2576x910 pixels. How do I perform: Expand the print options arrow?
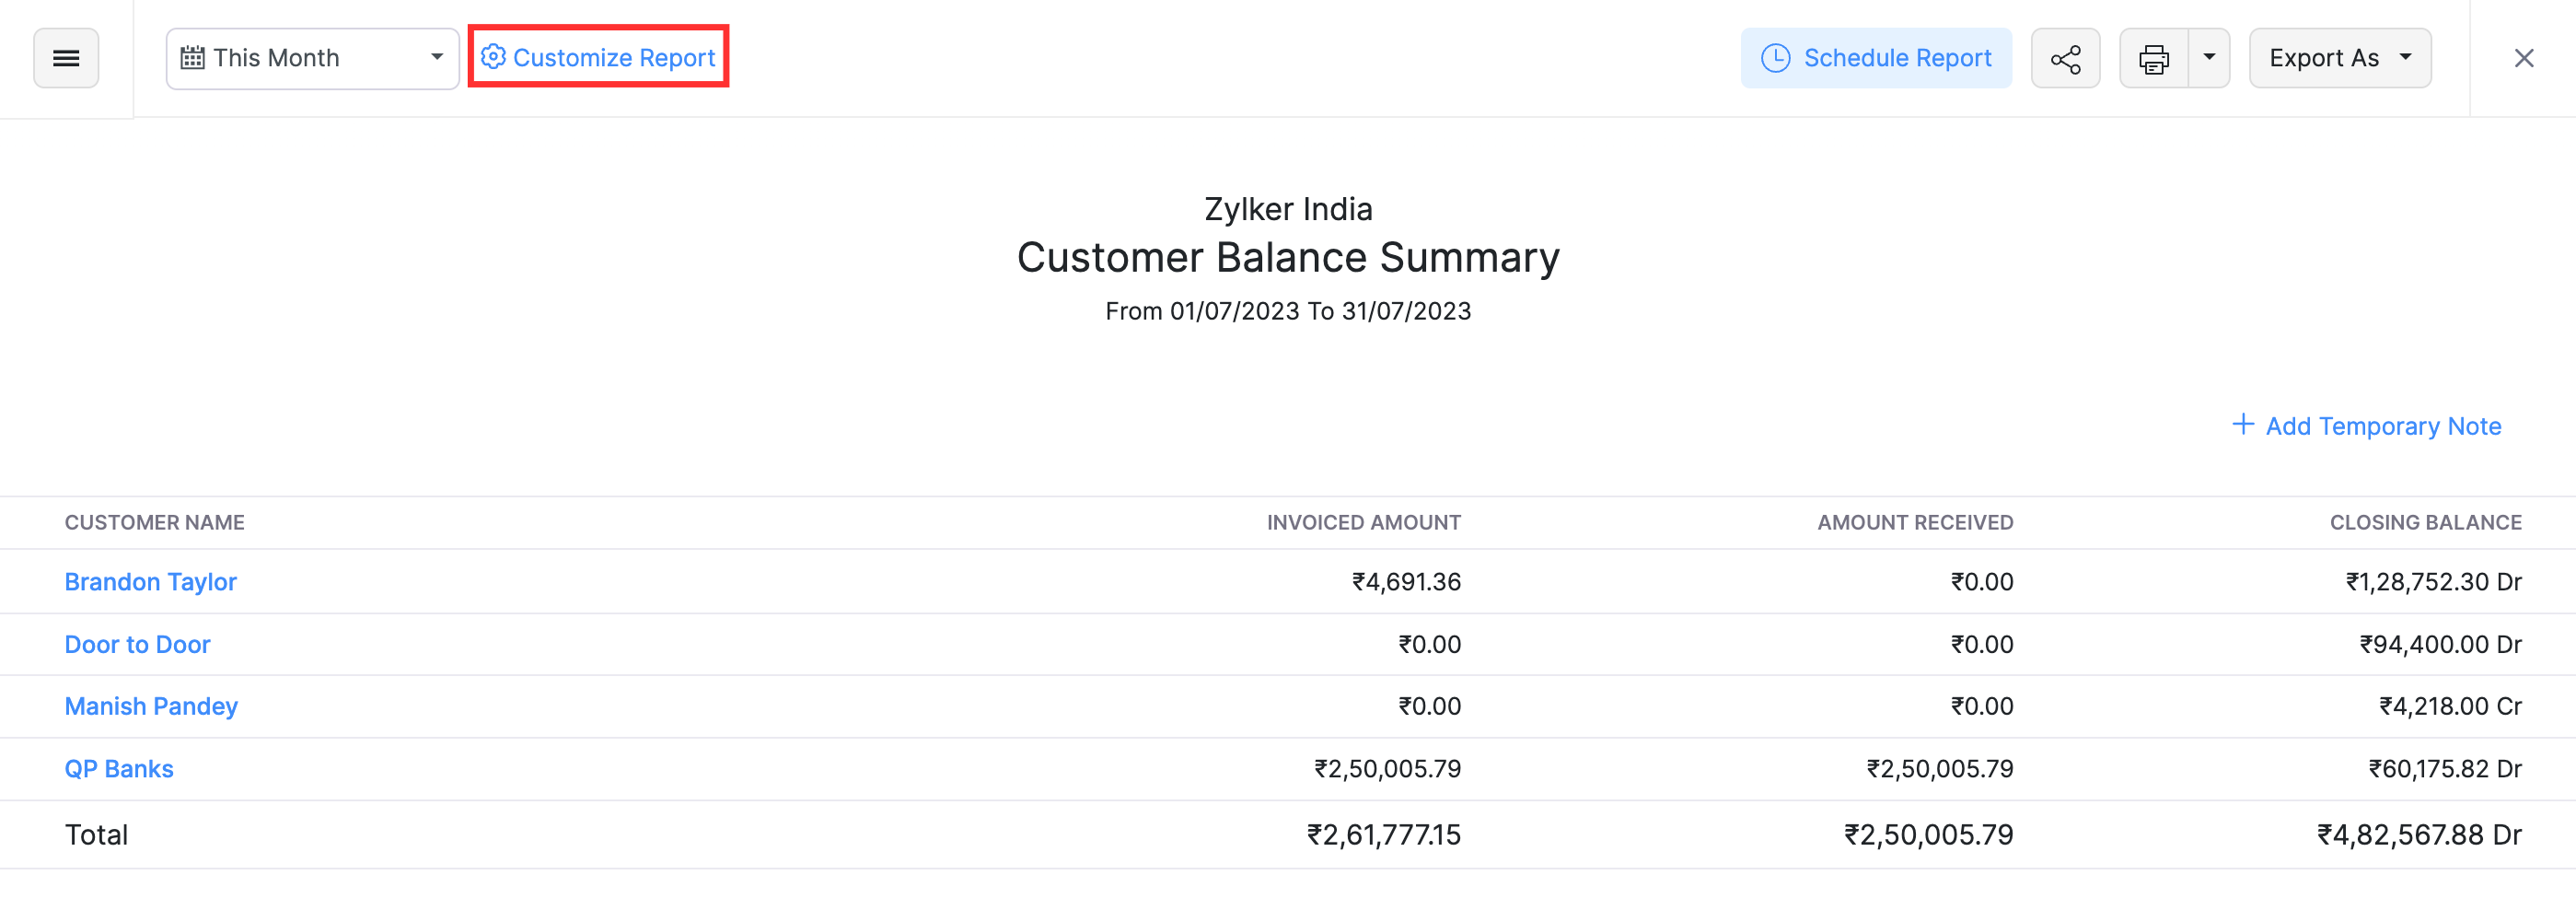(x=2209, y=57)
